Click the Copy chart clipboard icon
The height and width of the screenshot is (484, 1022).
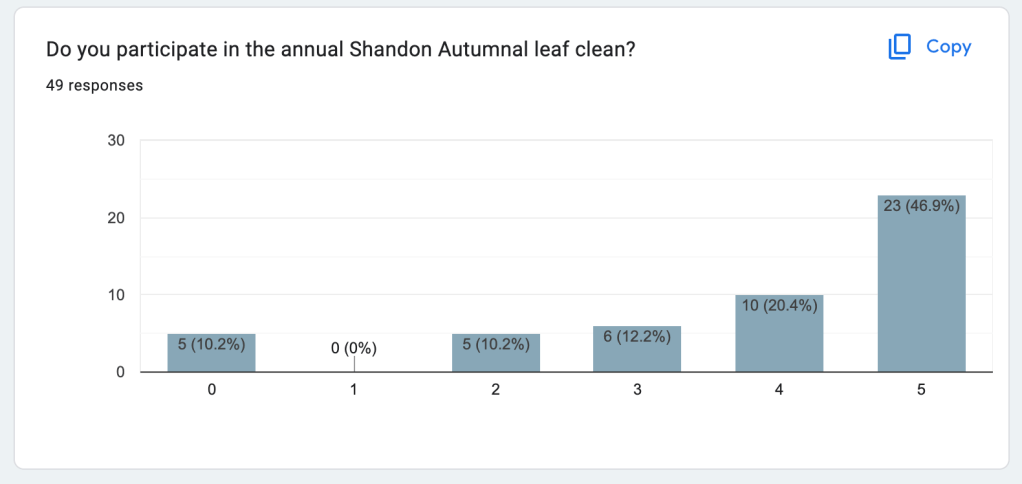click(900, 47)
